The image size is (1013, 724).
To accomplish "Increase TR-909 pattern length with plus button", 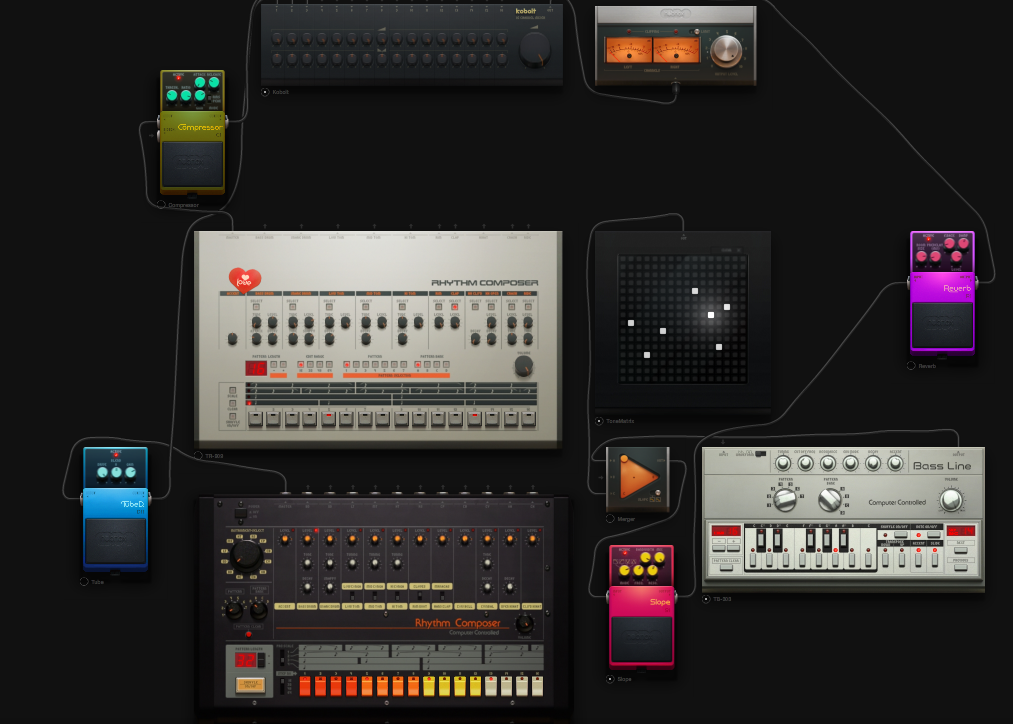I will [x=283, y=365].
